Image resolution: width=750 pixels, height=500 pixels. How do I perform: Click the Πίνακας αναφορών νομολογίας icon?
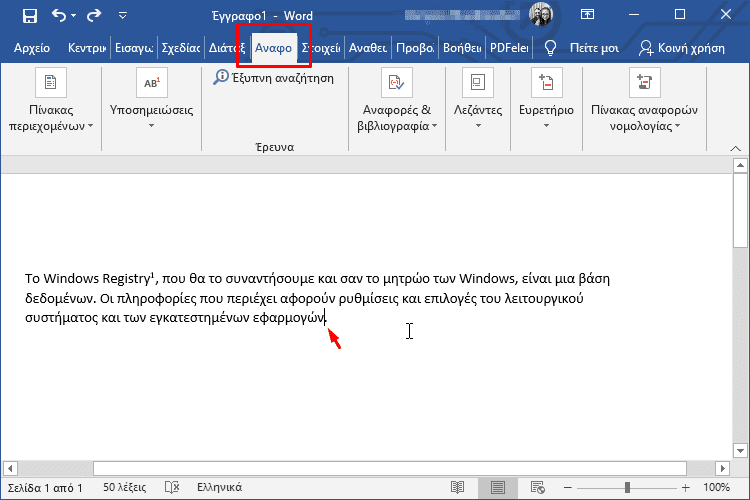click(x=645, y=82)
